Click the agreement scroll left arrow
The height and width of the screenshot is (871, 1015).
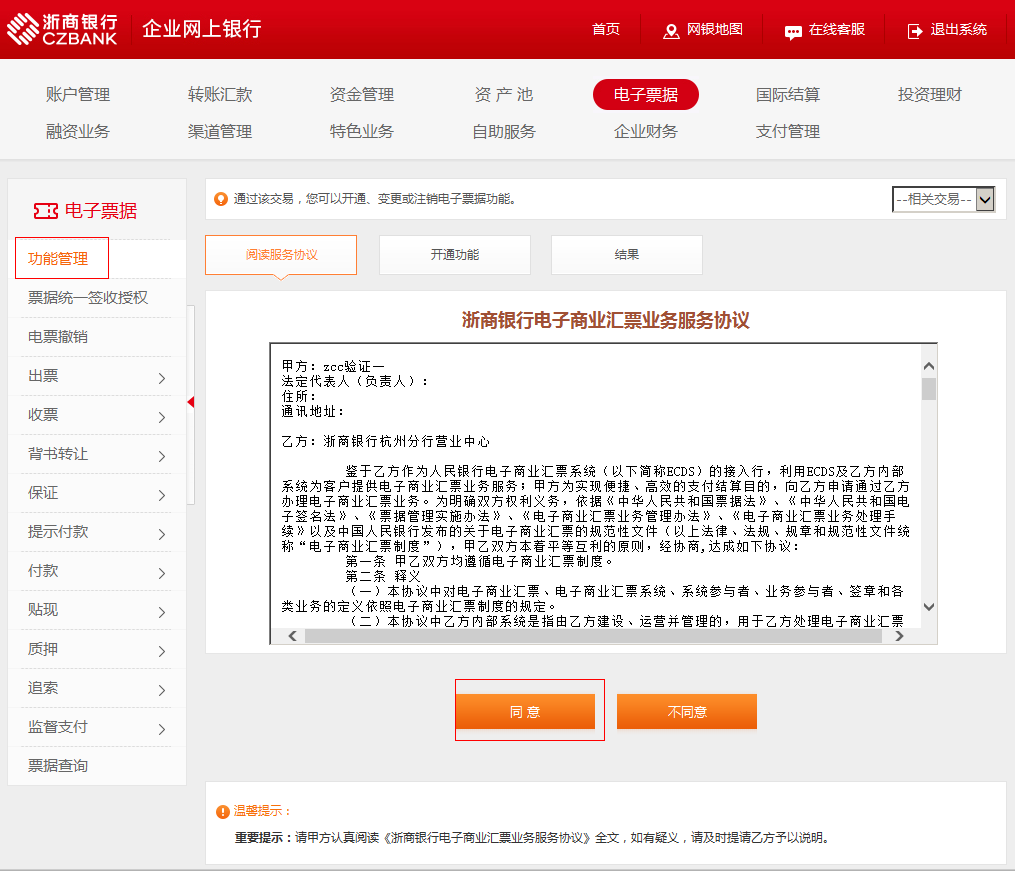point(293,636)
